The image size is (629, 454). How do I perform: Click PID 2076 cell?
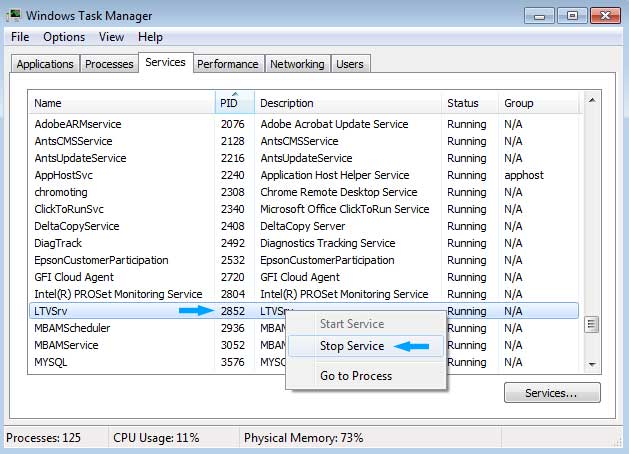click(233, 124)
